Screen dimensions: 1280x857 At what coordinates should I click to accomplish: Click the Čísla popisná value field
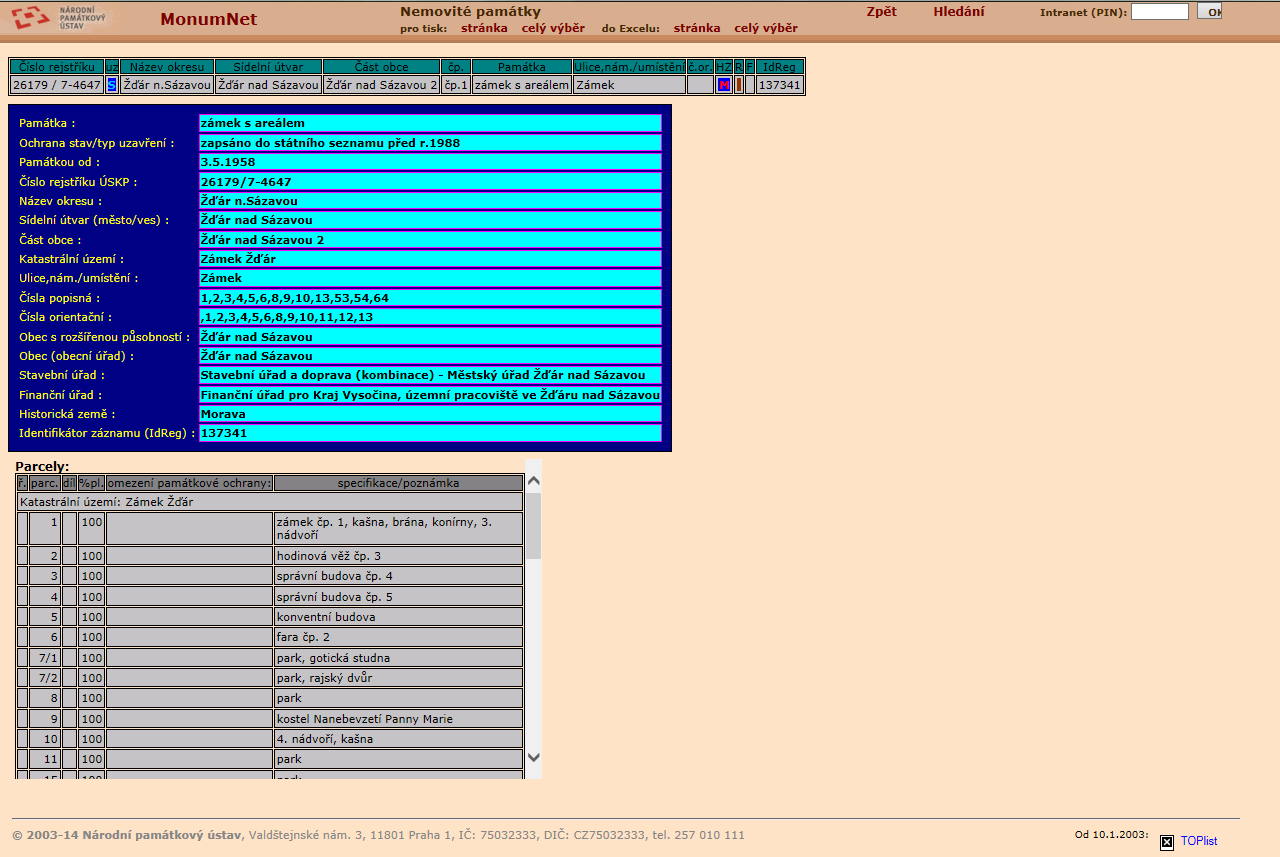pos(430,298)
